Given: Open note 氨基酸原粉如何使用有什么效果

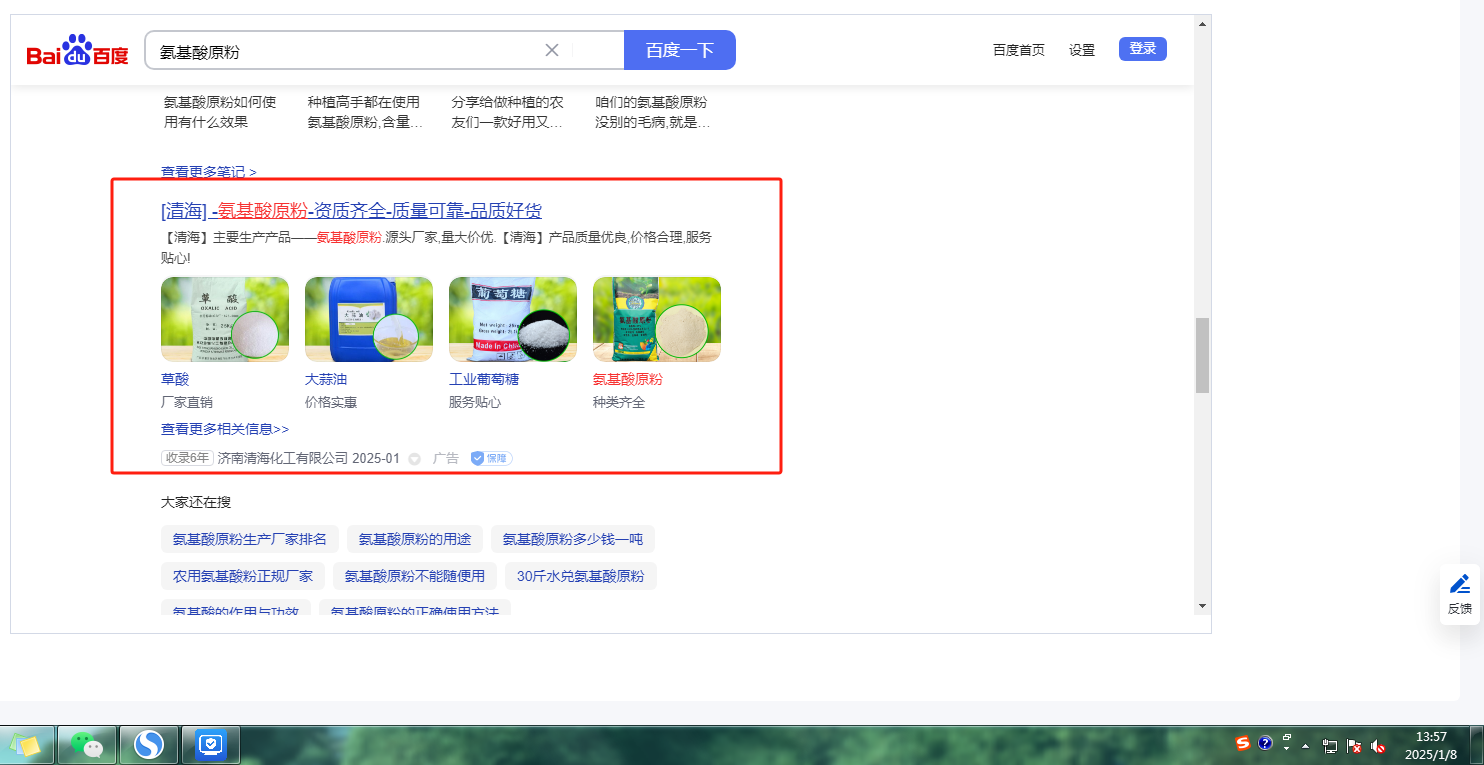Looking at the screenshot, I should 220,112.
